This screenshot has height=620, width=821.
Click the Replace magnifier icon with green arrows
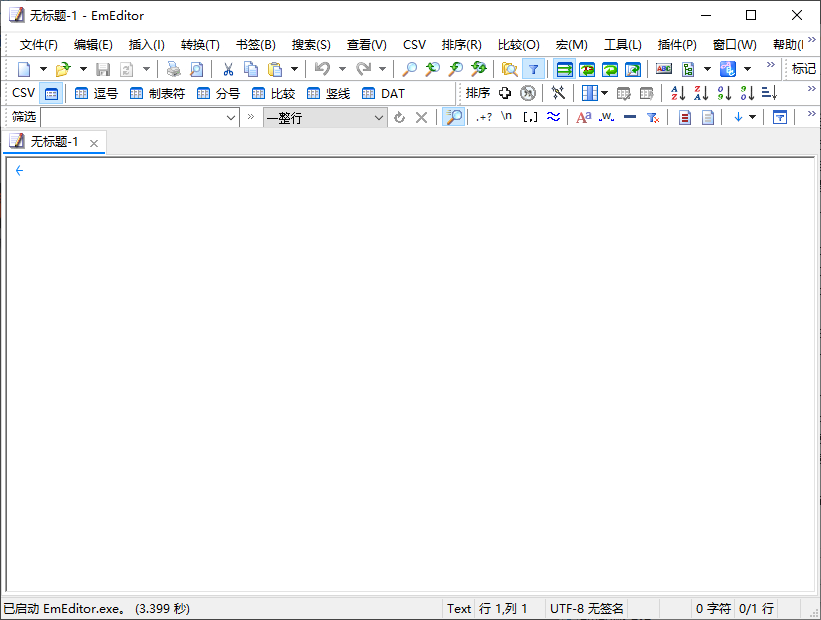(x=479, y=69)
